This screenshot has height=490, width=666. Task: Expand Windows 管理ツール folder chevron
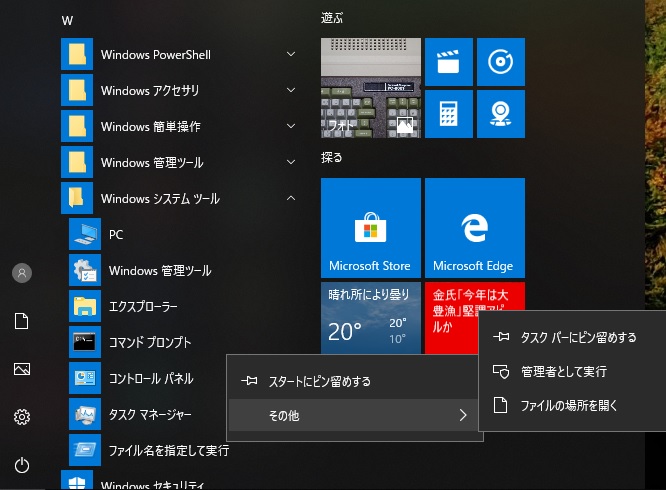tap(291, 162)
